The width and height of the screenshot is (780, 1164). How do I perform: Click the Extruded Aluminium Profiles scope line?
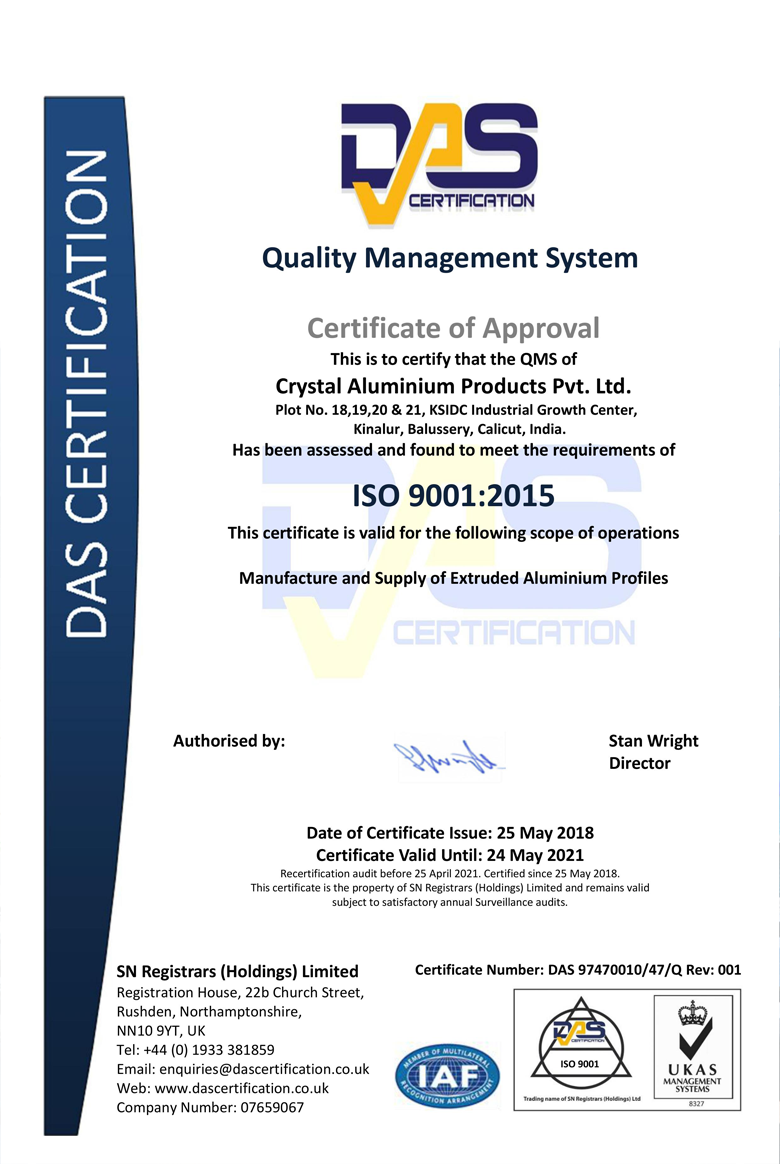click(453, 578)
